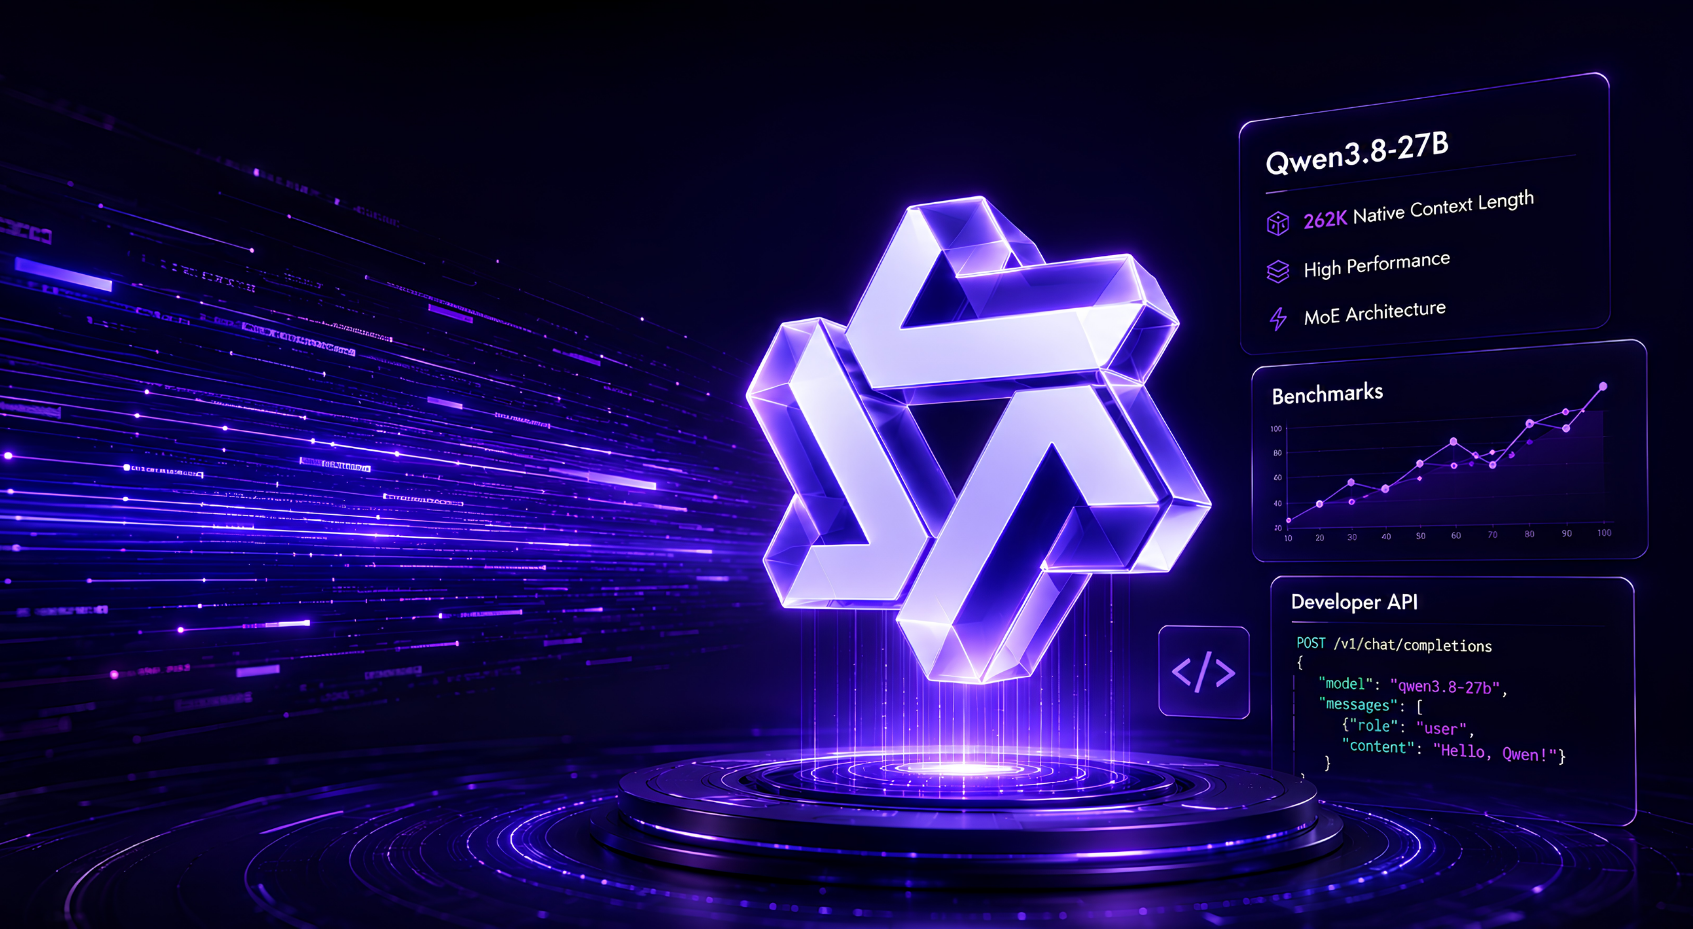The height and width of the screenshot is (929, 1693).
Task: Click the code brackets </> icon tile
Action: pyautogui.click(x=1204, y=672)
